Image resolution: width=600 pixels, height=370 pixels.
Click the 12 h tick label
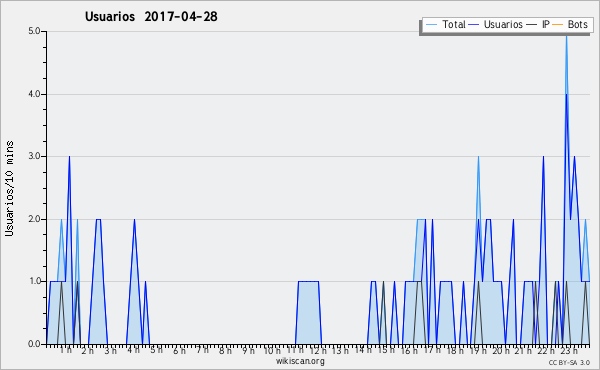coord(318,350)
